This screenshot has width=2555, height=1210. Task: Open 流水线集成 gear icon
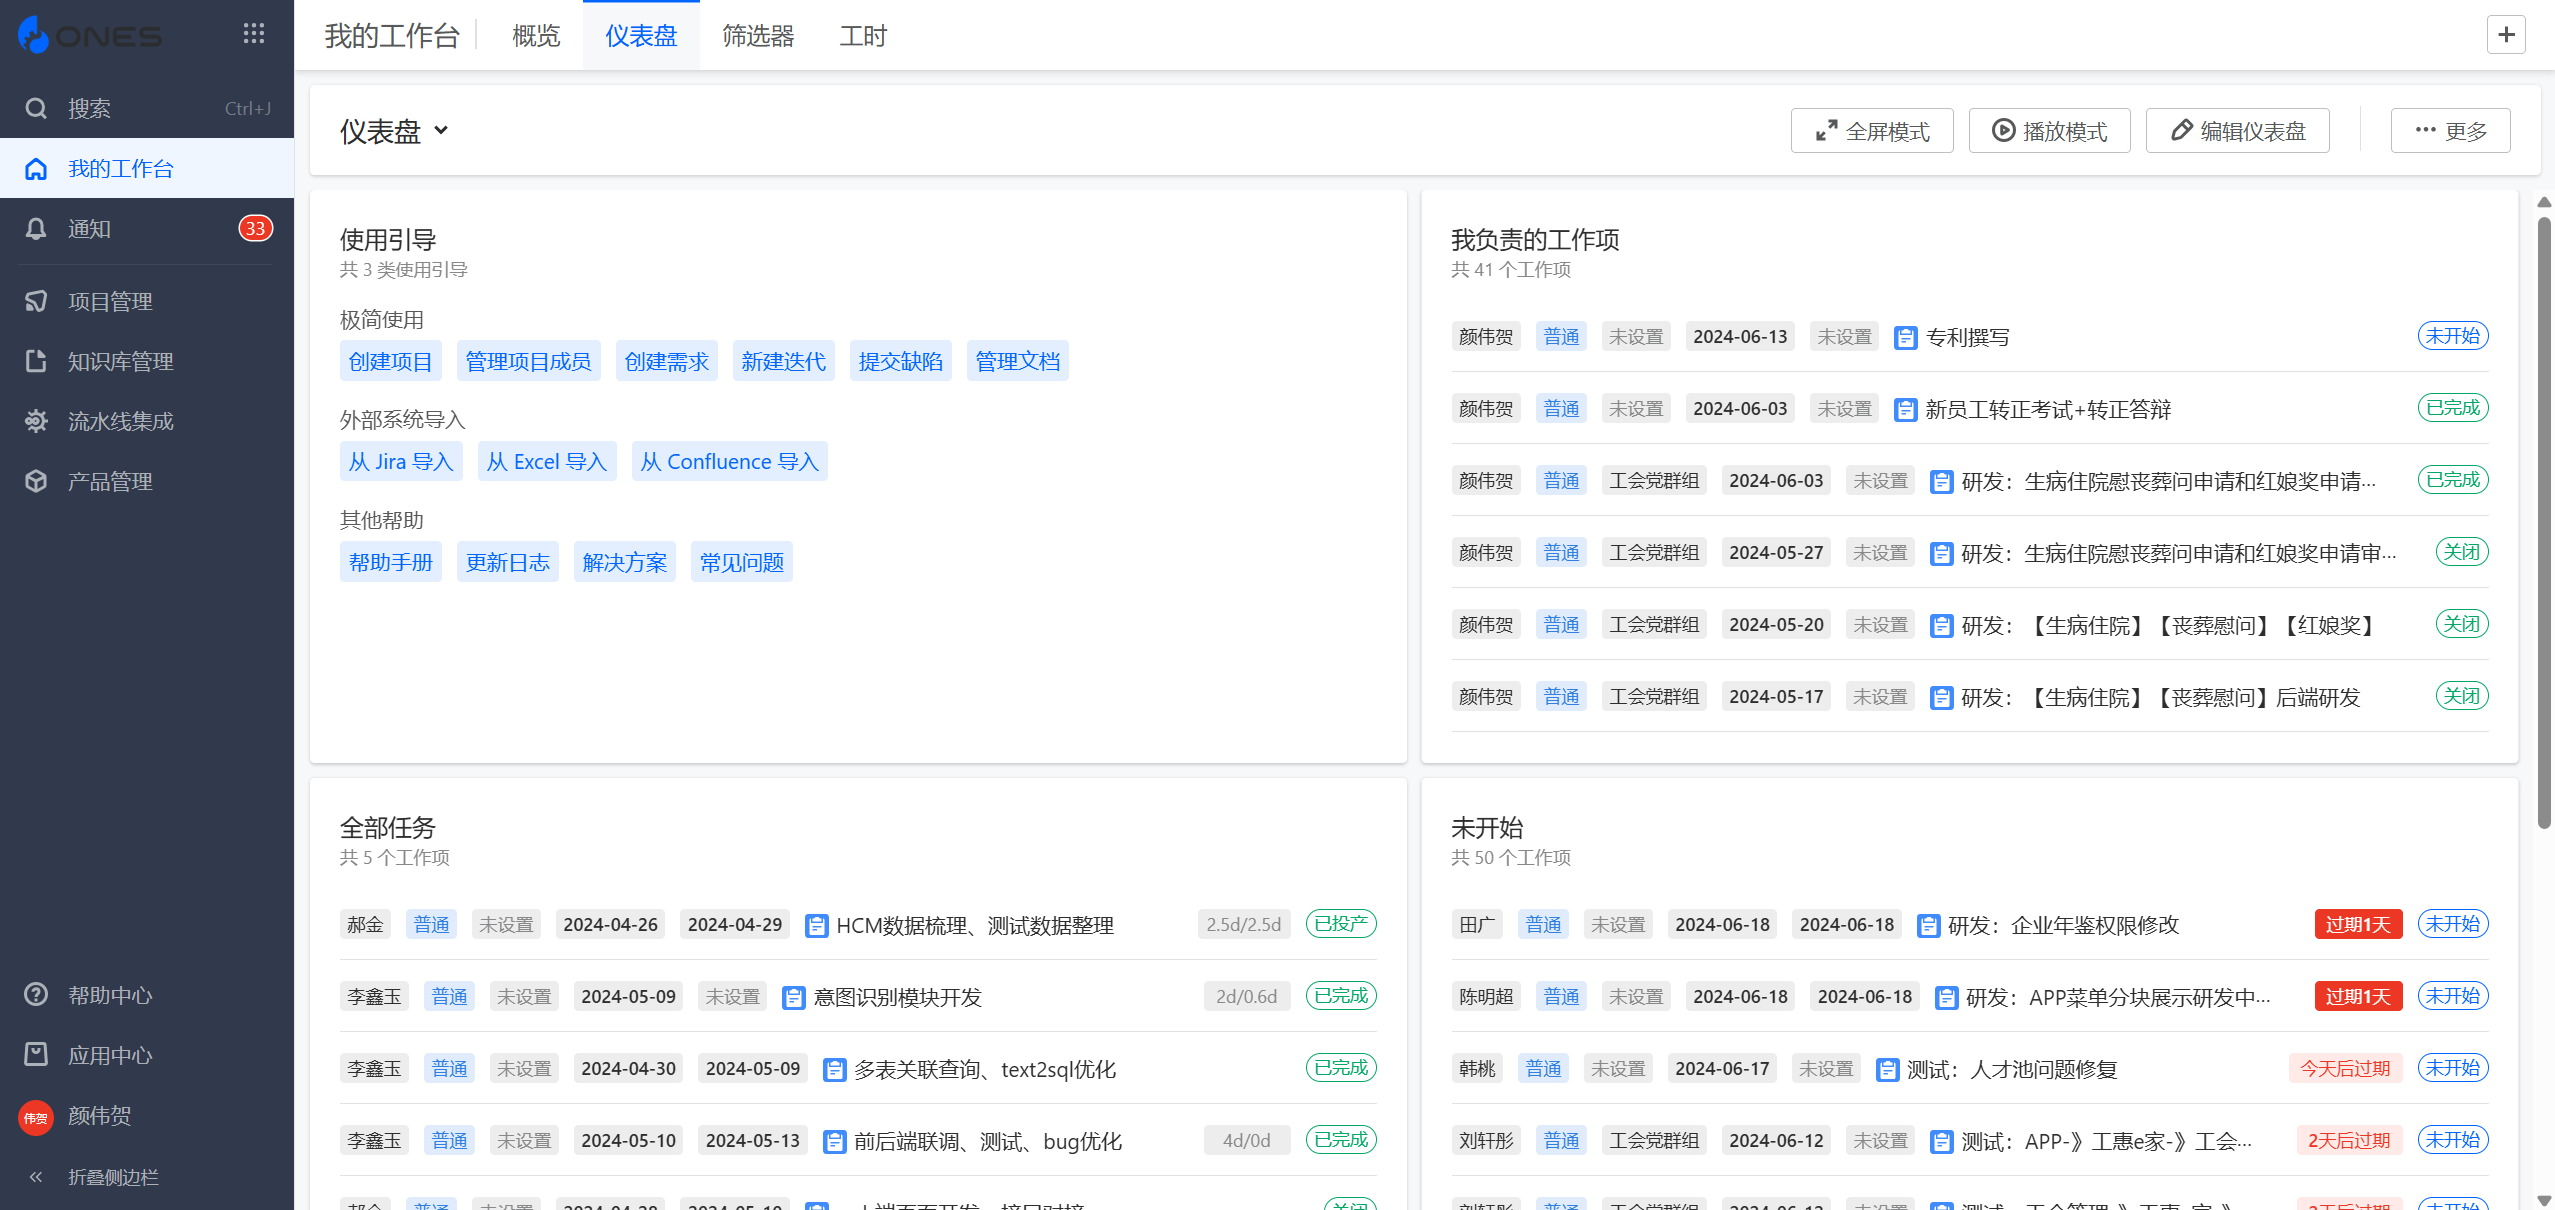pyautogui.click(x=36, y=421)
